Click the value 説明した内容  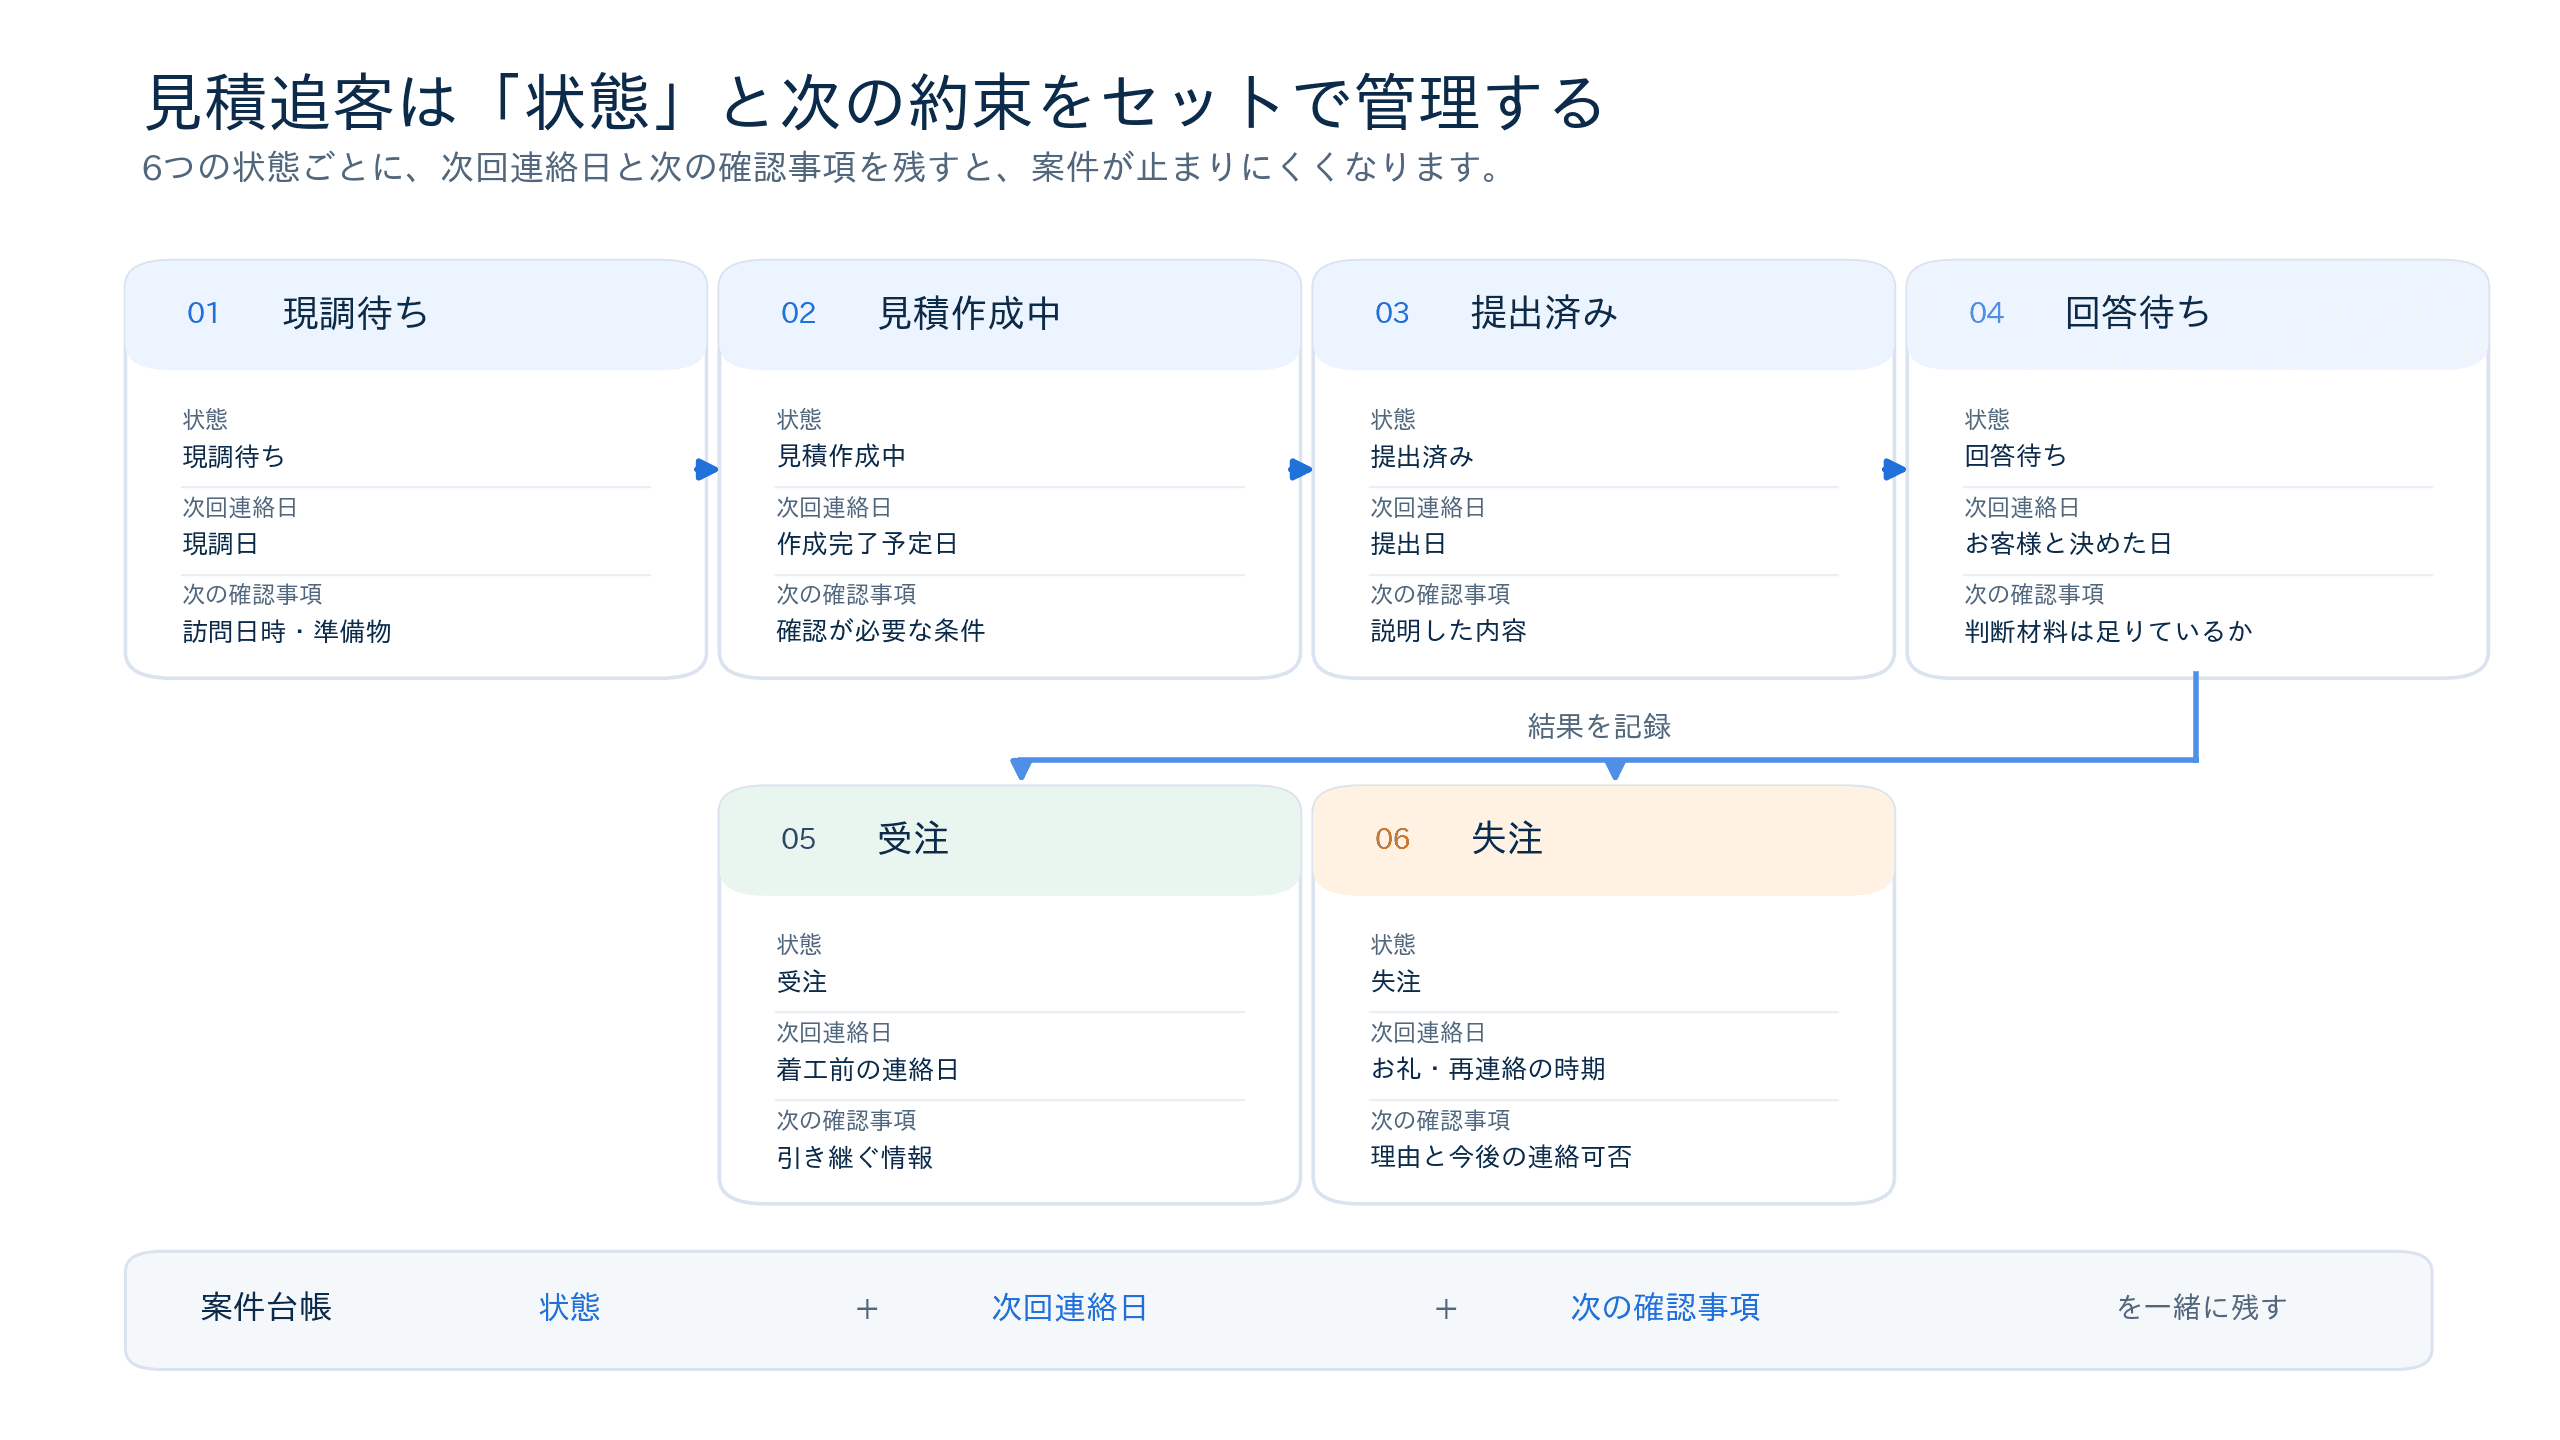point(1448,631)
